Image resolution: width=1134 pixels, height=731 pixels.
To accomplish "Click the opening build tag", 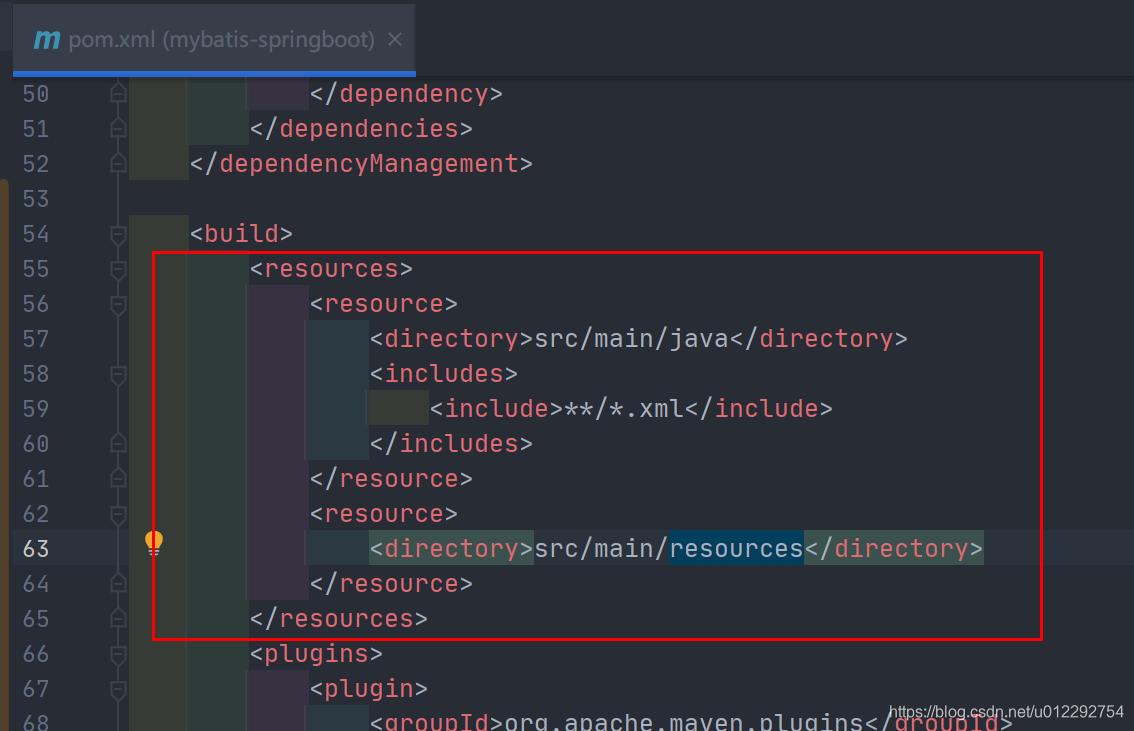I will point(241,234).
